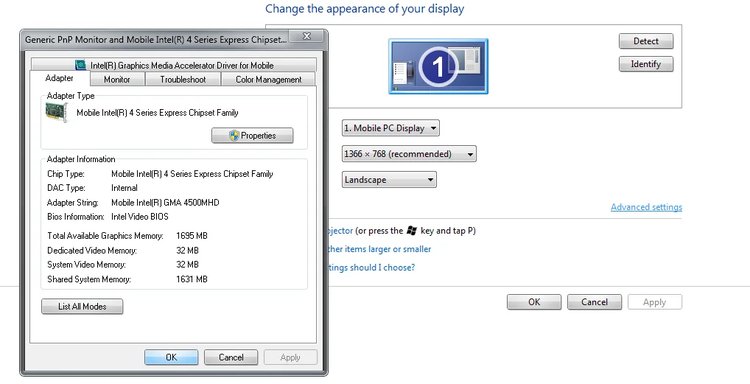750x384 pixels.
Task: Open the Troubleshoot tab
Action: pyautogui.click(x=183, y=79)
